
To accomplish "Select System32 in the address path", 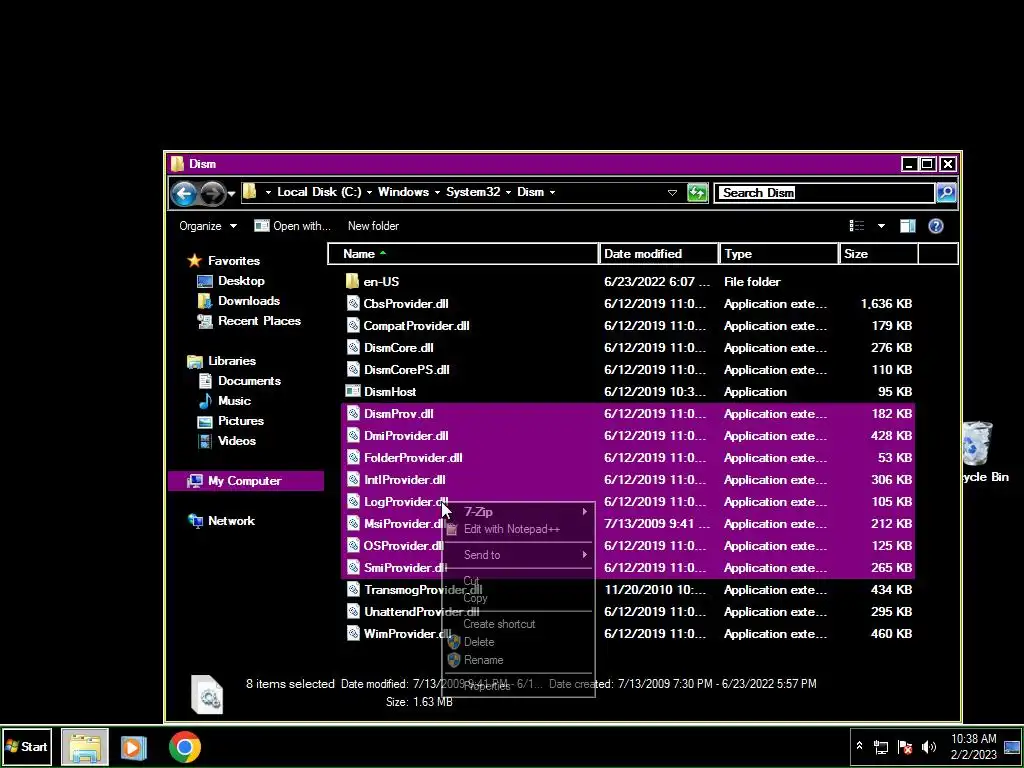I will [x=473, y=192].
